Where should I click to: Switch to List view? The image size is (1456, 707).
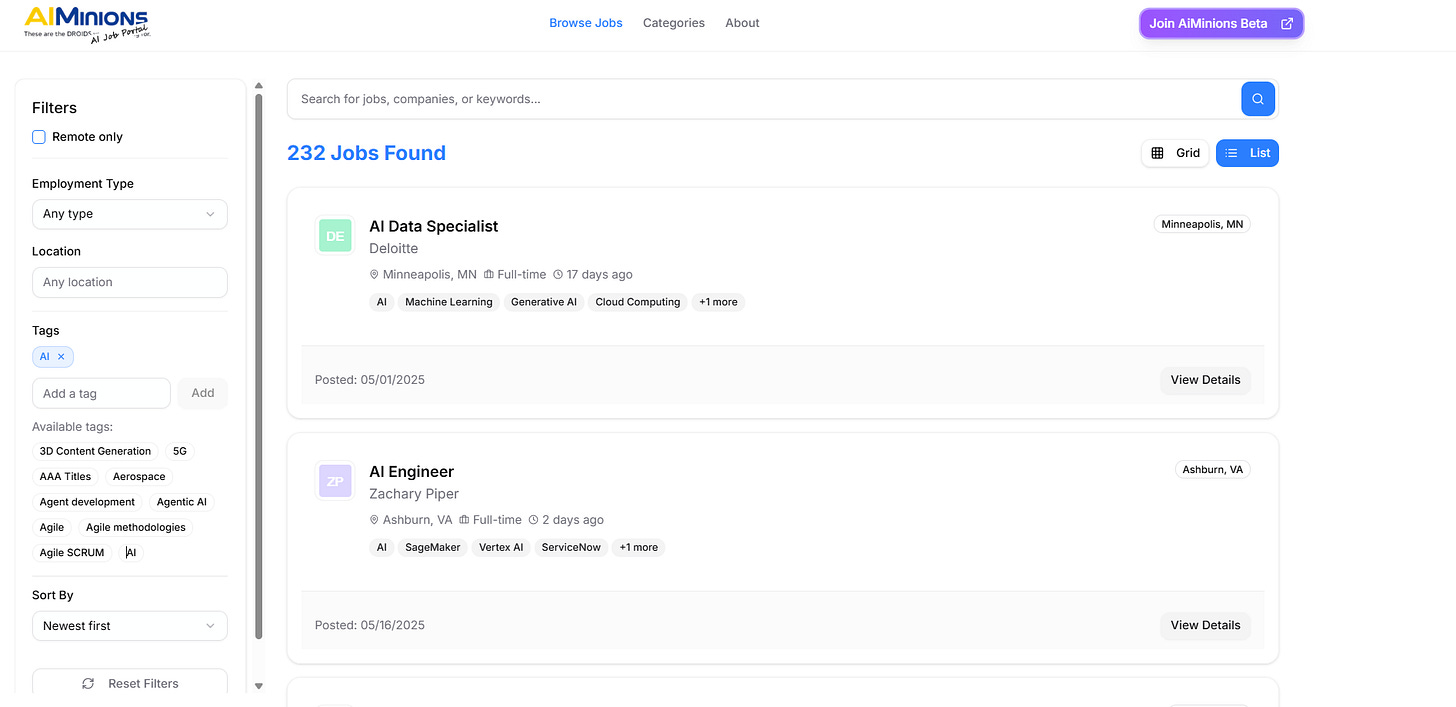coord(1247,153)
